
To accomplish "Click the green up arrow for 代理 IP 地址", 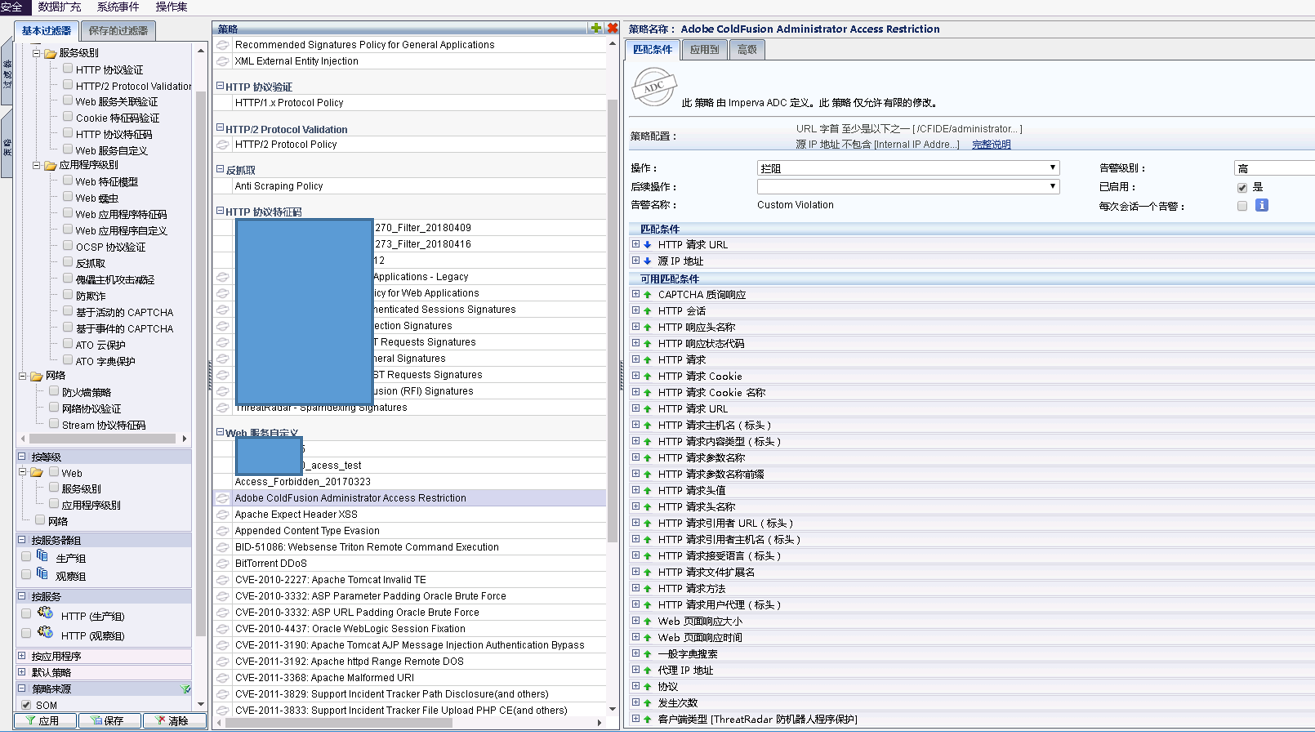I will click(648, 670).
